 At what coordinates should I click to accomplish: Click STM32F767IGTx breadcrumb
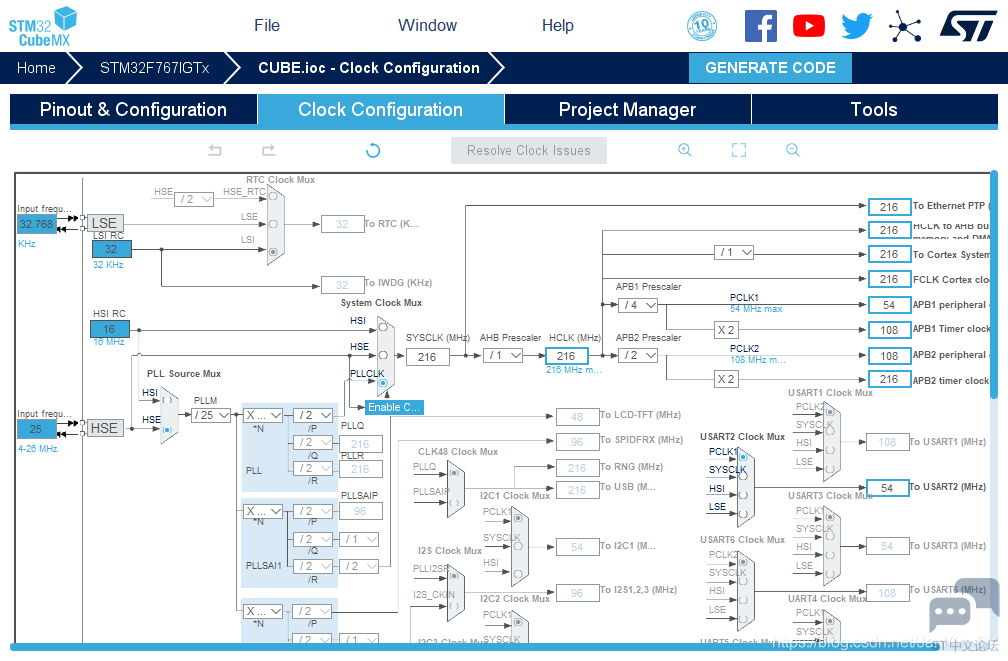coord(154,68)
